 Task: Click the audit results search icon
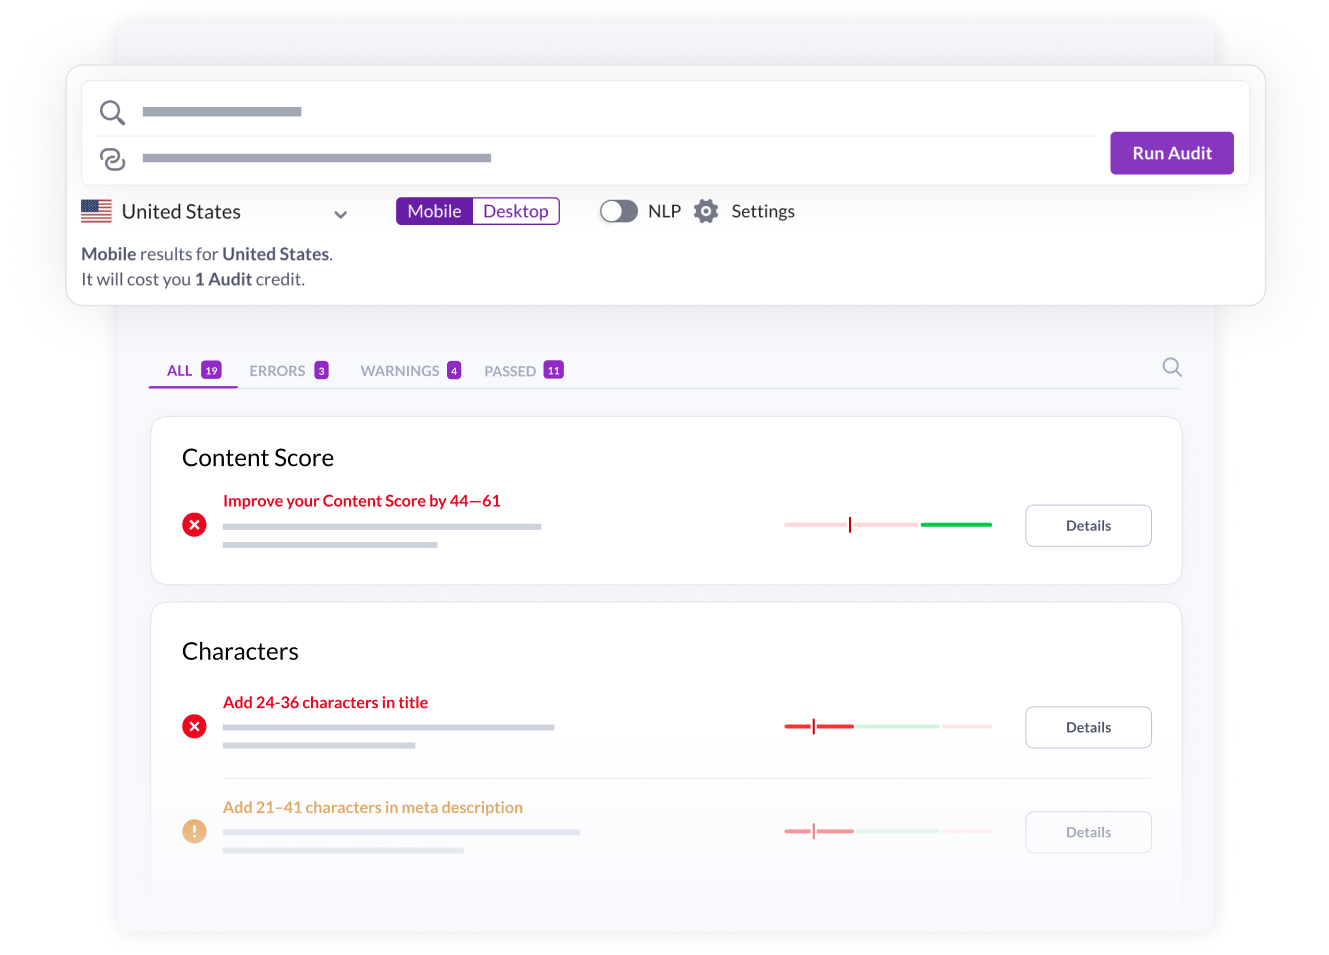pos(1171,367)
